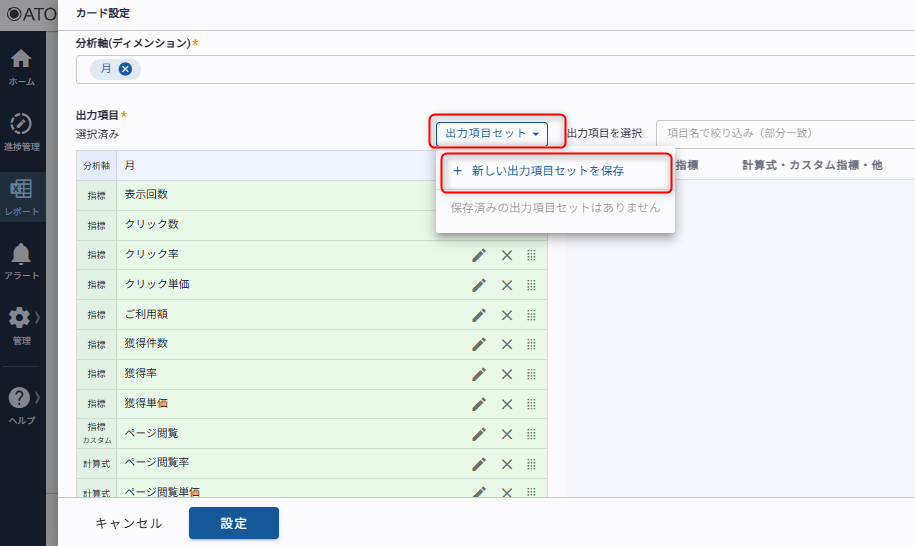This screenshot has height=546, width=915.
Task: Remove the 獲得件数 row
Action: pyautogui.click(x=507, y=344)
